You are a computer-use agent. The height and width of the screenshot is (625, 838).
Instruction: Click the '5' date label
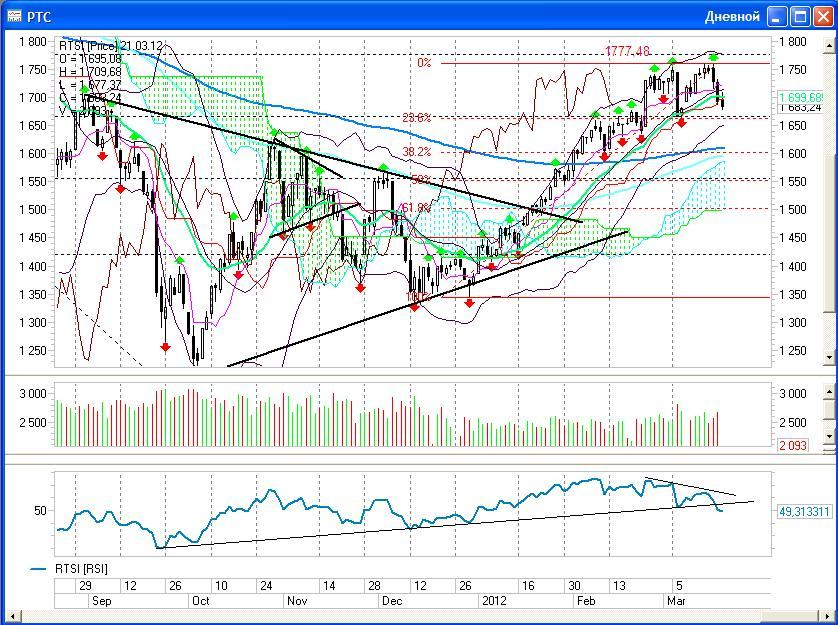pyautogui.click(x=679, y=586)
